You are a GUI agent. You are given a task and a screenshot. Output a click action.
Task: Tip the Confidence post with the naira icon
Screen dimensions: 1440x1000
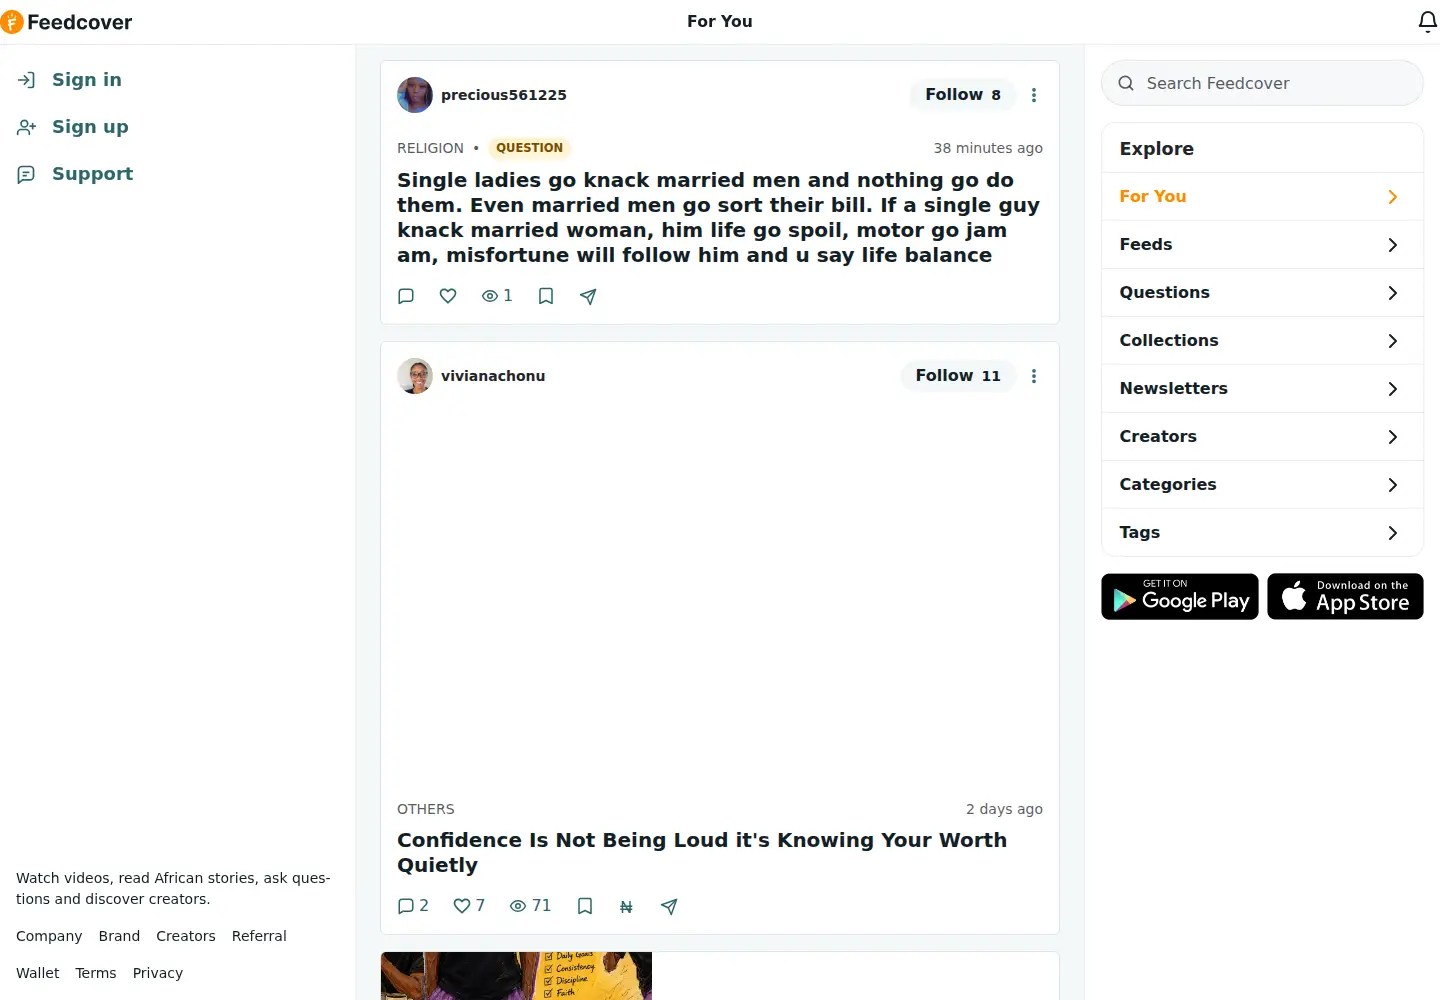coord(626,906)
